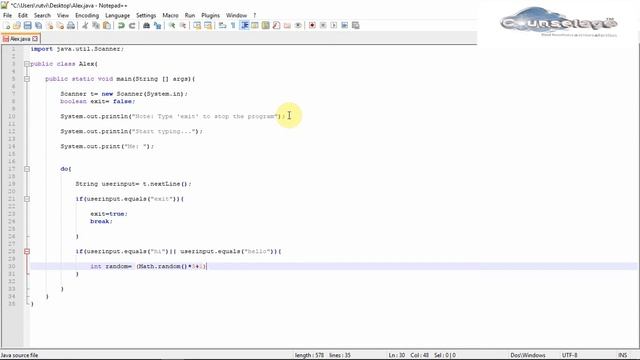The height and width of the screenshot is (360, 640).
Task: Toggle synchronized horizontal scrolling
Action: click(x=208, y=25)
